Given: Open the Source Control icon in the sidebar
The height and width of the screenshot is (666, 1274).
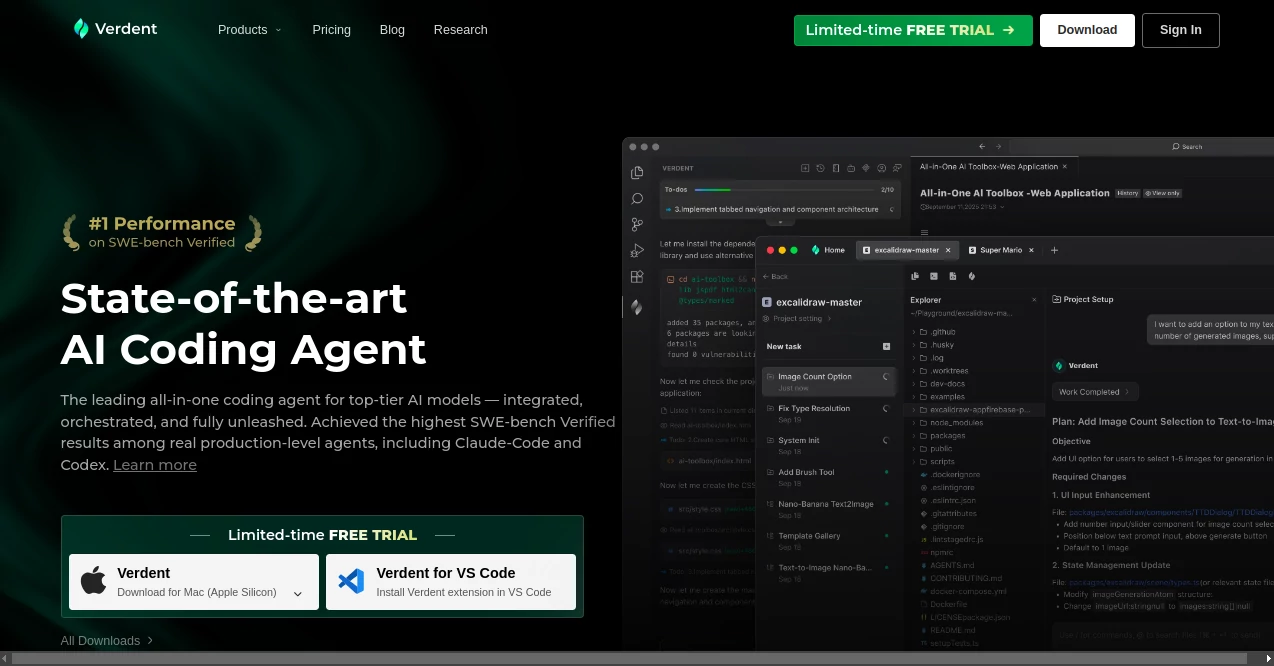Looking at the screenshot, I should pyautogui.click(x=637, y=224).
